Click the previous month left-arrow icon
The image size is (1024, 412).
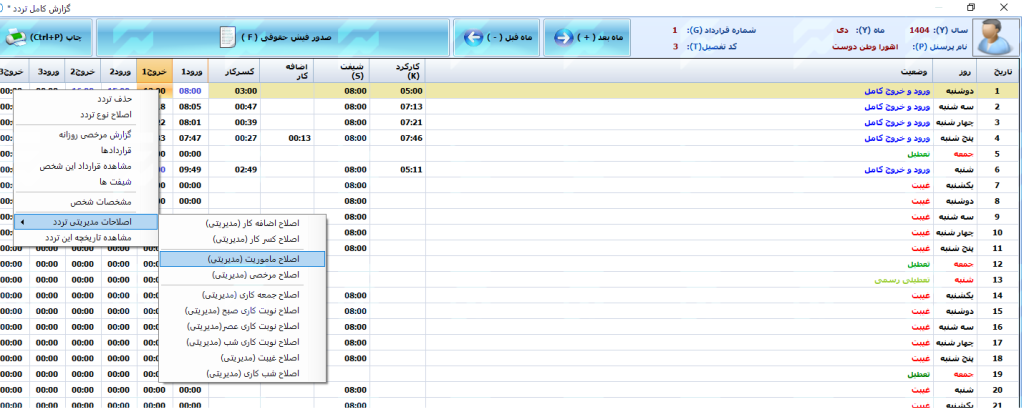(x=474, y=38)
